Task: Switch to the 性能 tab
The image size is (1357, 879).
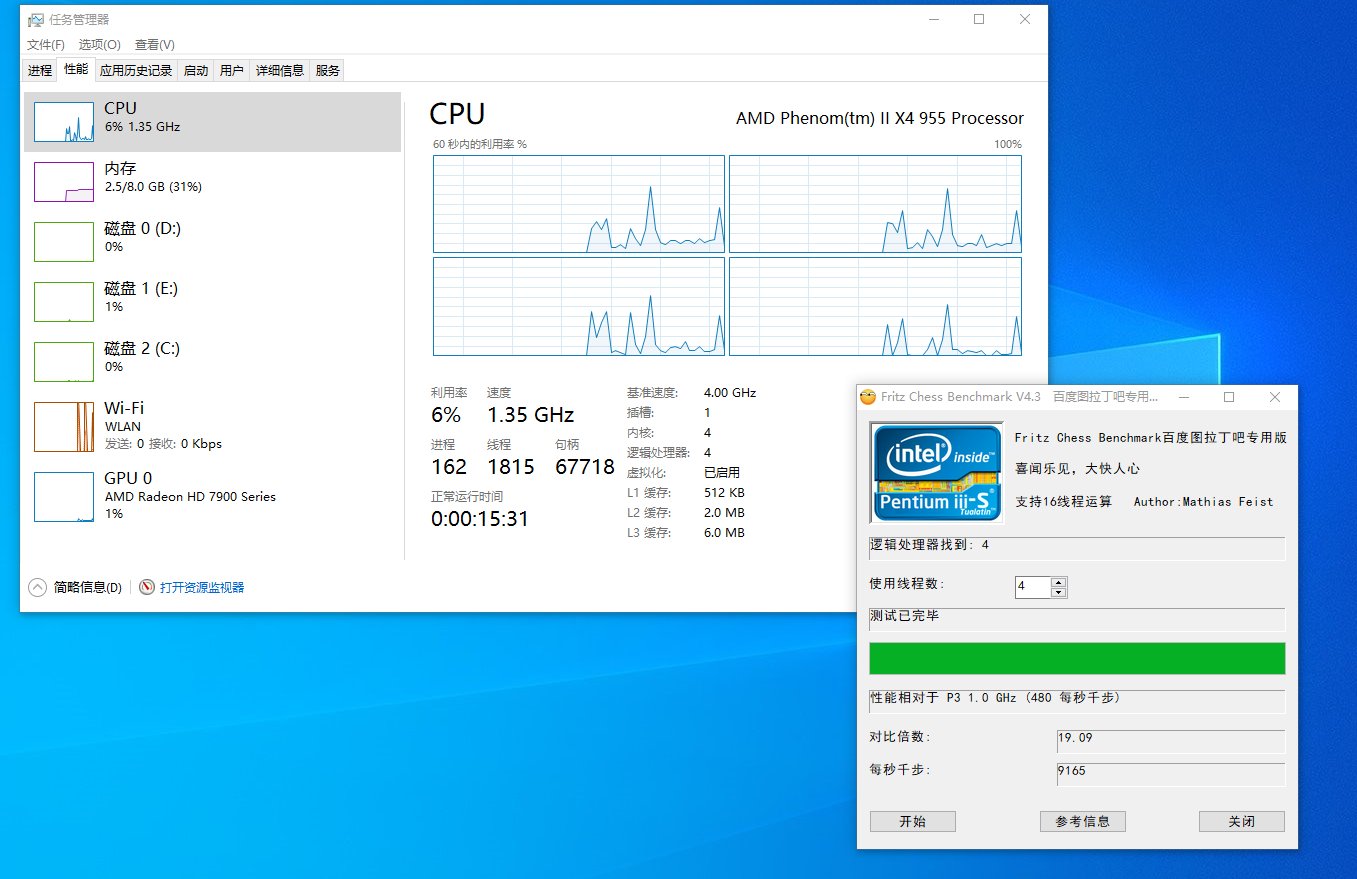Action: 76,69
